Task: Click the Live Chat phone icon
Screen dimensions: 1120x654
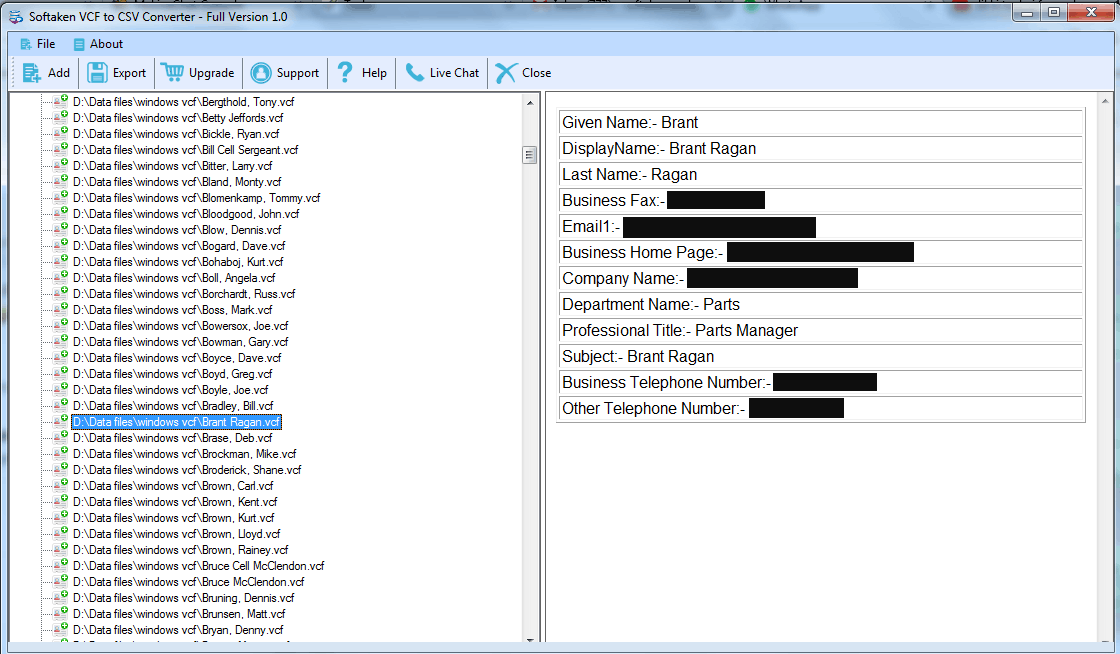Action: click(414, 72)
